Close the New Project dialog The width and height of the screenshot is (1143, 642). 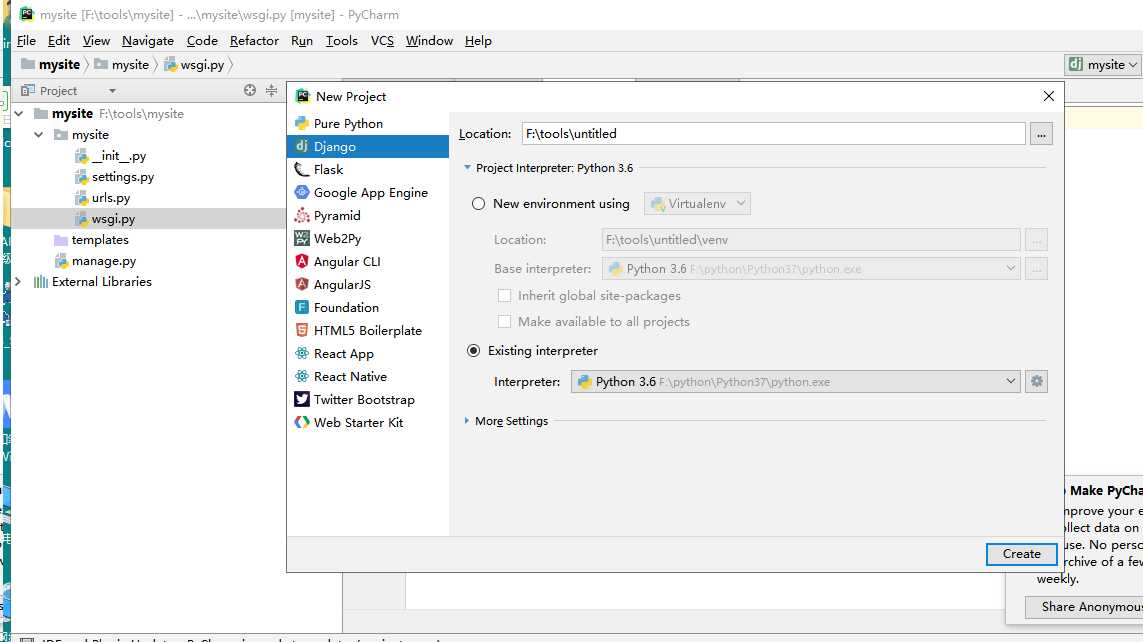pyautogui.click(x=1048, y=96)
